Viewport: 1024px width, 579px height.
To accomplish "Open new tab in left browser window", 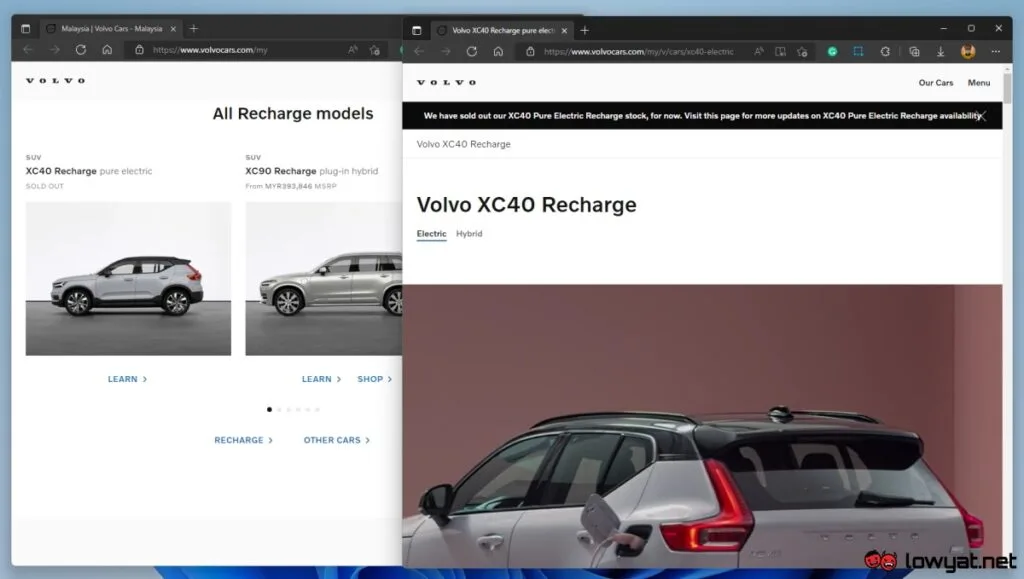I will [193, 29].
